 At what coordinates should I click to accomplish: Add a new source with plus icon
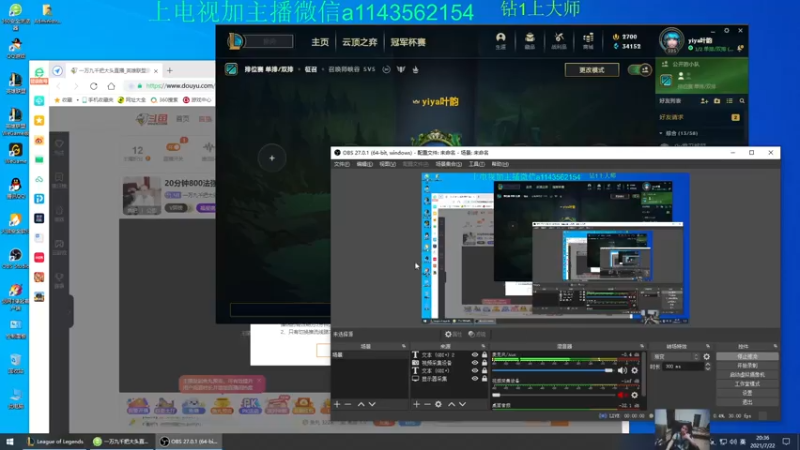(416, 404)
